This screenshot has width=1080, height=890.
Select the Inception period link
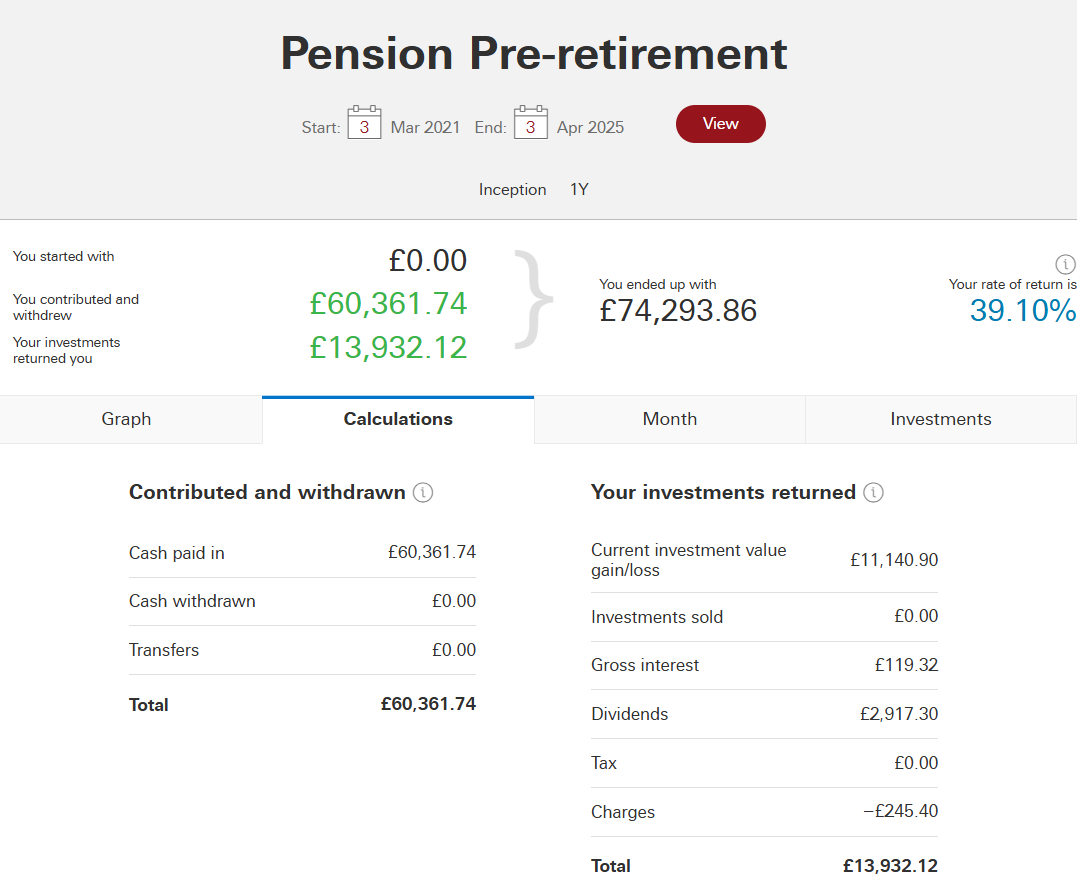tap(512, 189)
